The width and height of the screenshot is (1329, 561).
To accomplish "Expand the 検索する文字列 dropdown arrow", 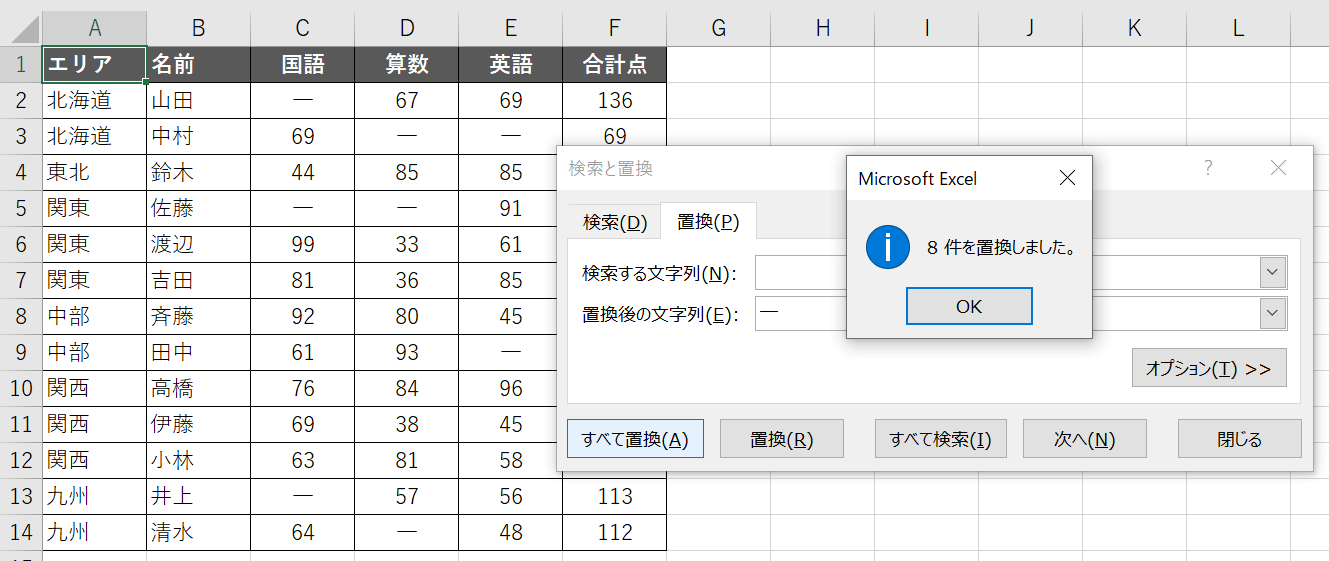I will [1272, 272].
